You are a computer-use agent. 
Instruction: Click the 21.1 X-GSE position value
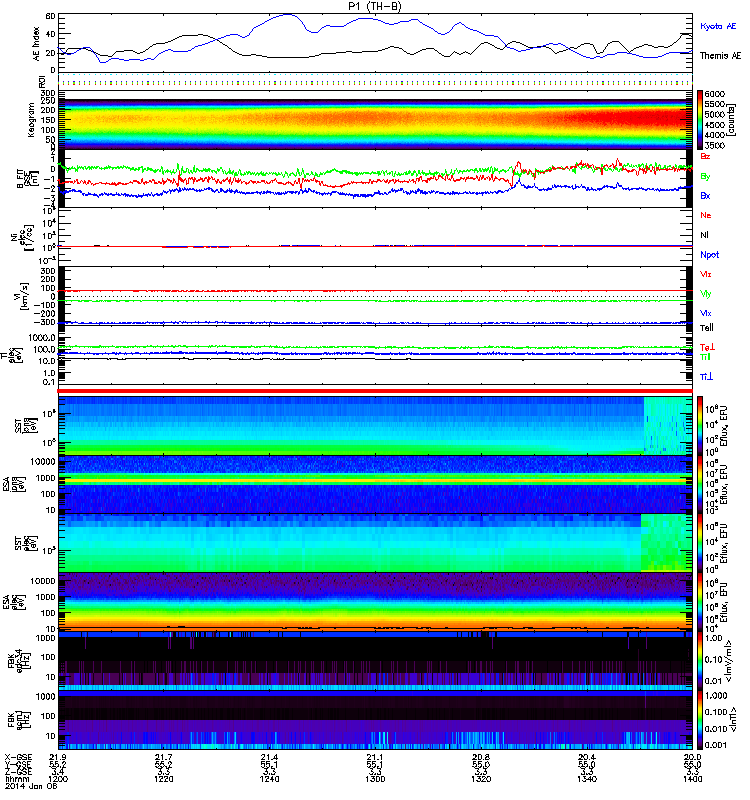(x=375, y=757)
